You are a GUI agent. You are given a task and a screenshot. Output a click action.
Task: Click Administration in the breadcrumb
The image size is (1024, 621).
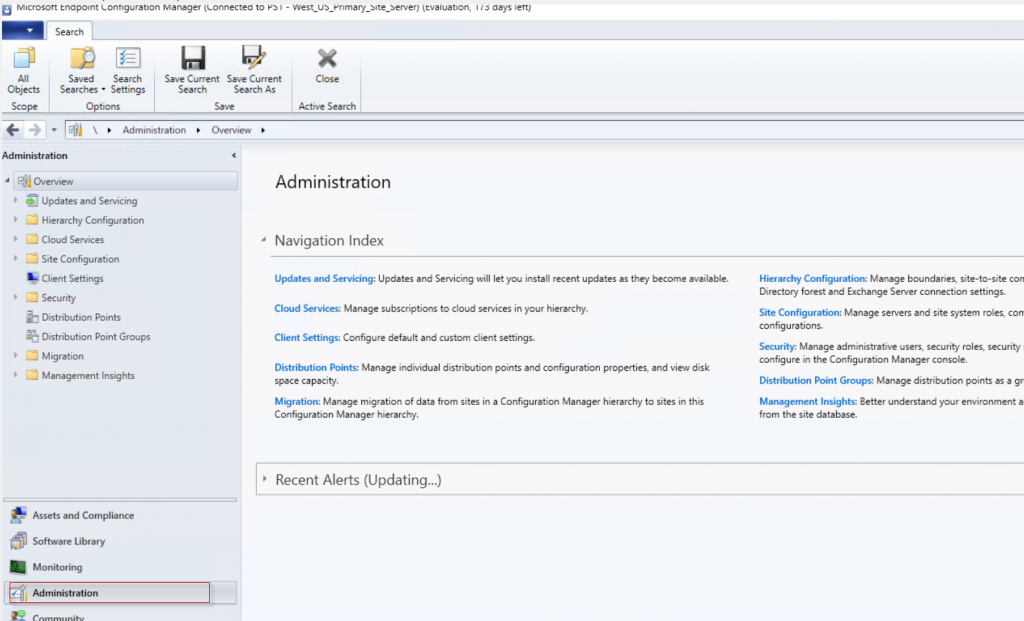pos(154,130)
